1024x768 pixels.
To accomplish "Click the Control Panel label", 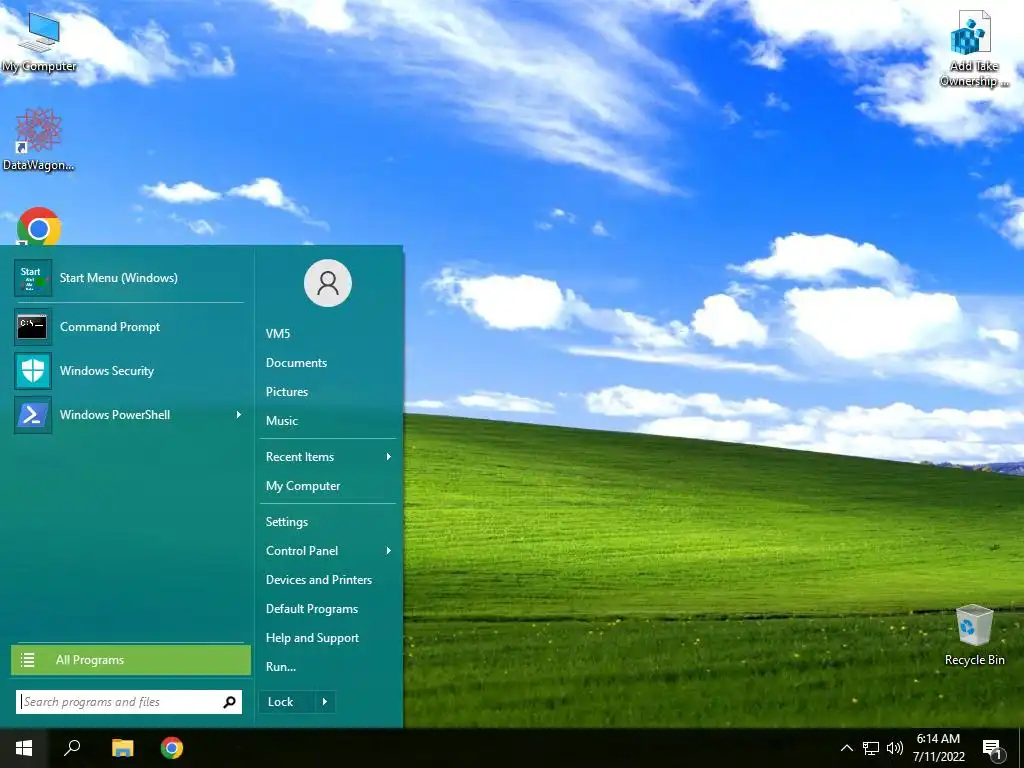I will click(x=302, y=551).
